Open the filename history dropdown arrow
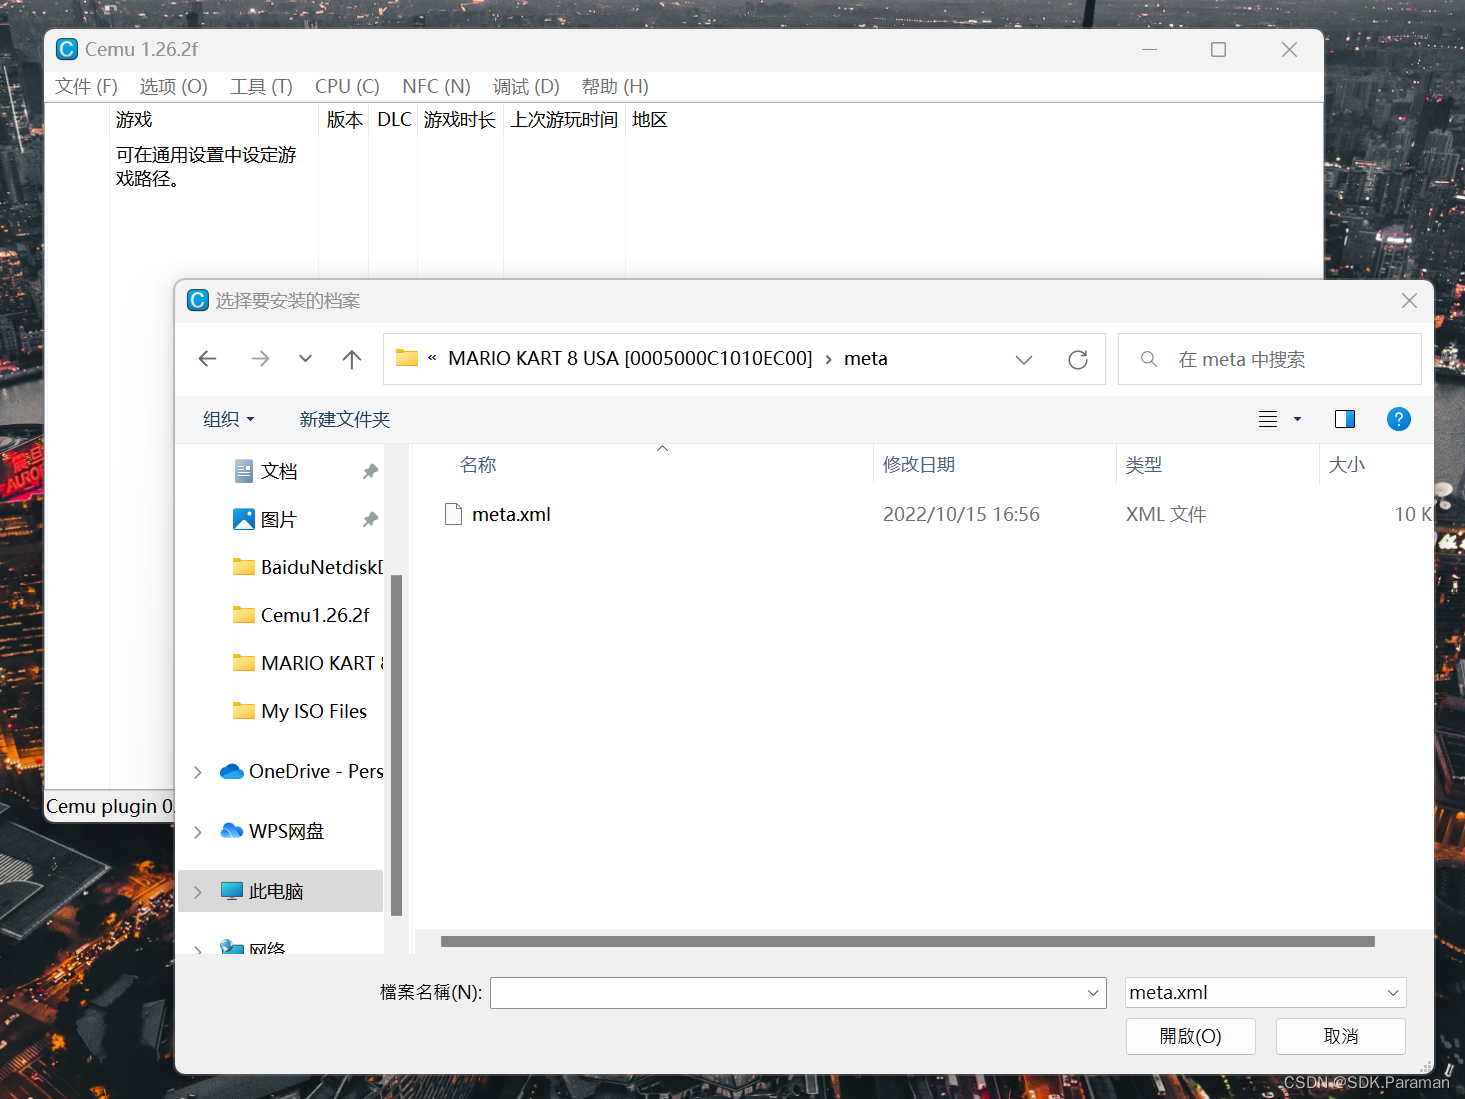Viewport: 1465px width, 1099px height. 1093,992
